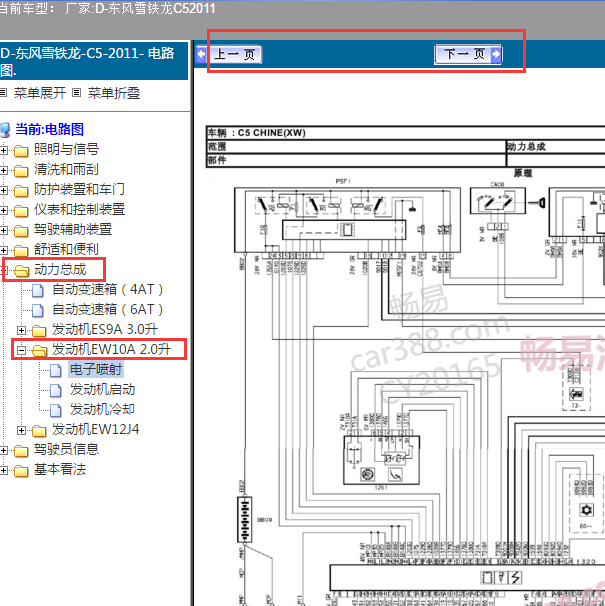Click the 舒适和便利 folder icon
This screenshot has height=606, width=605.
click(21, 251)
